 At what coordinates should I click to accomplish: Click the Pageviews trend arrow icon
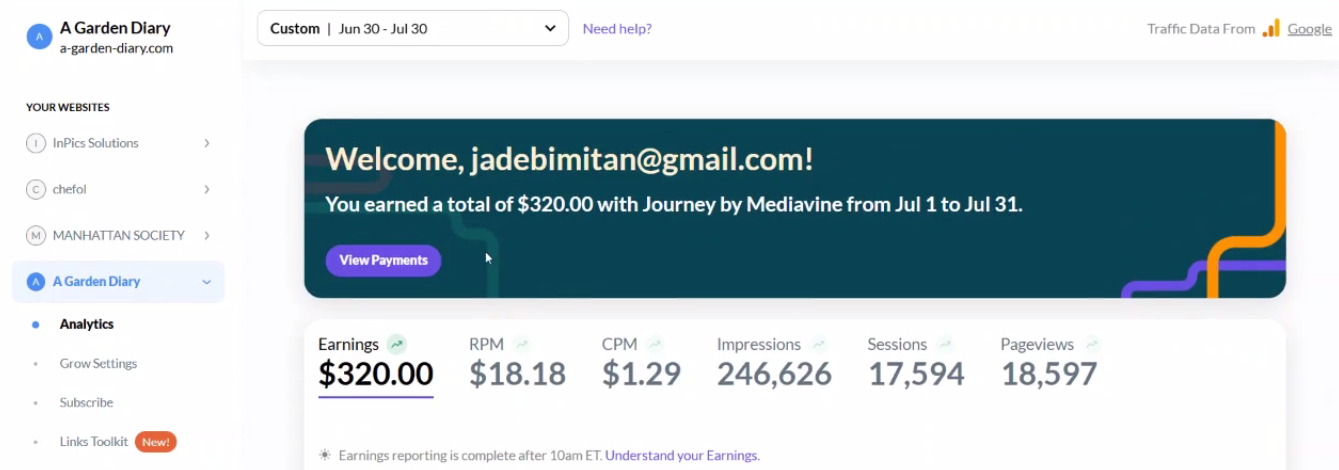pos(1092,344)
